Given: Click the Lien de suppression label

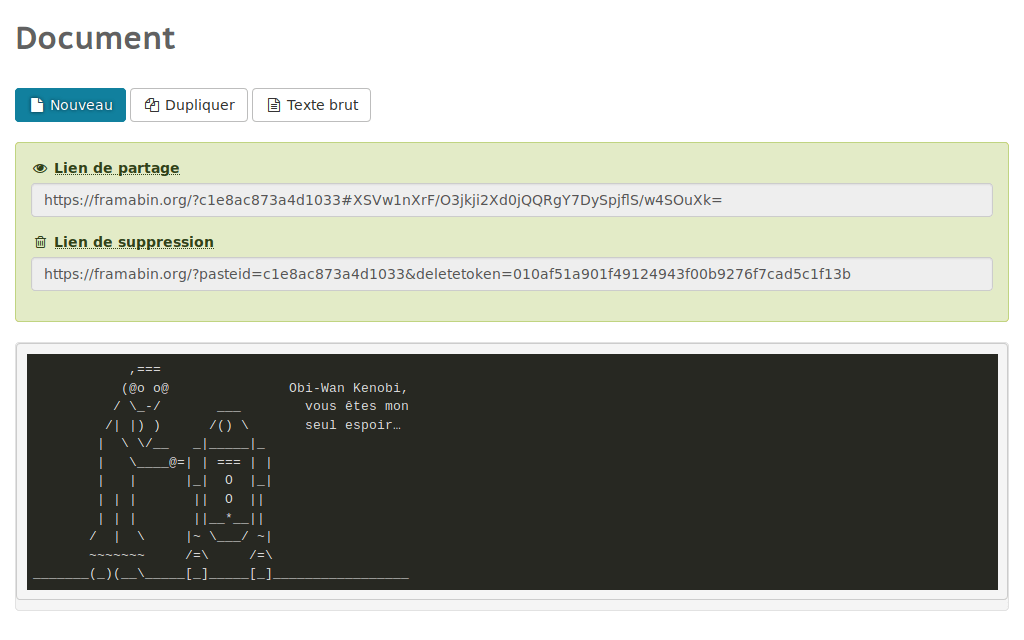Looking at the screenshot, I should click(134, 242).
